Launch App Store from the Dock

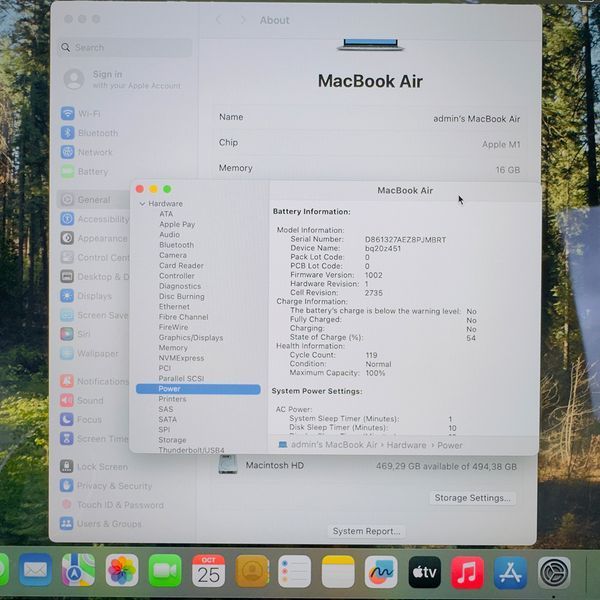pyautogui.click(x=510, y=573)
